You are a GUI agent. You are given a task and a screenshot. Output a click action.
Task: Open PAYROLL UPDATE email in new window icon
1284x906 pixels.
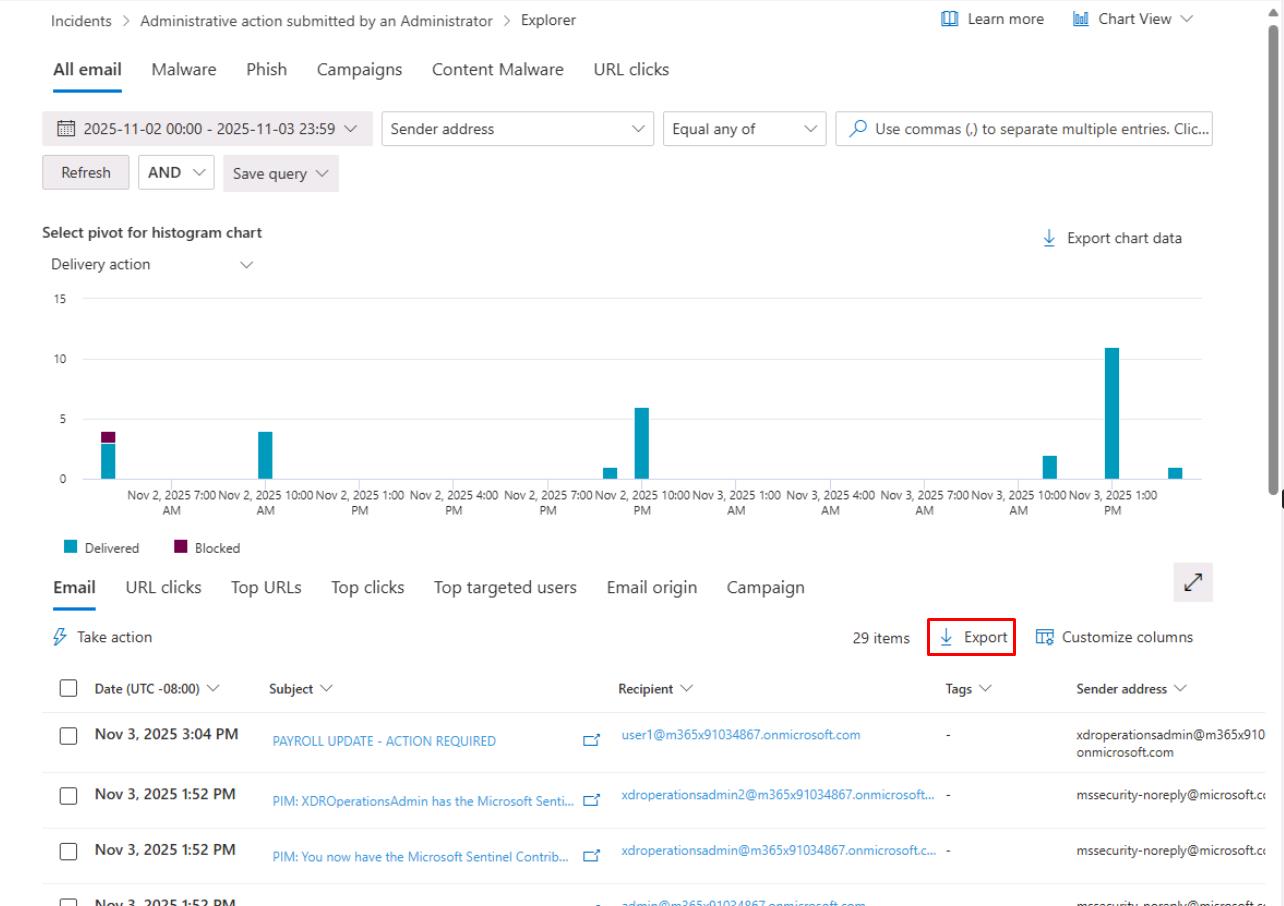(x=591, y=741)
